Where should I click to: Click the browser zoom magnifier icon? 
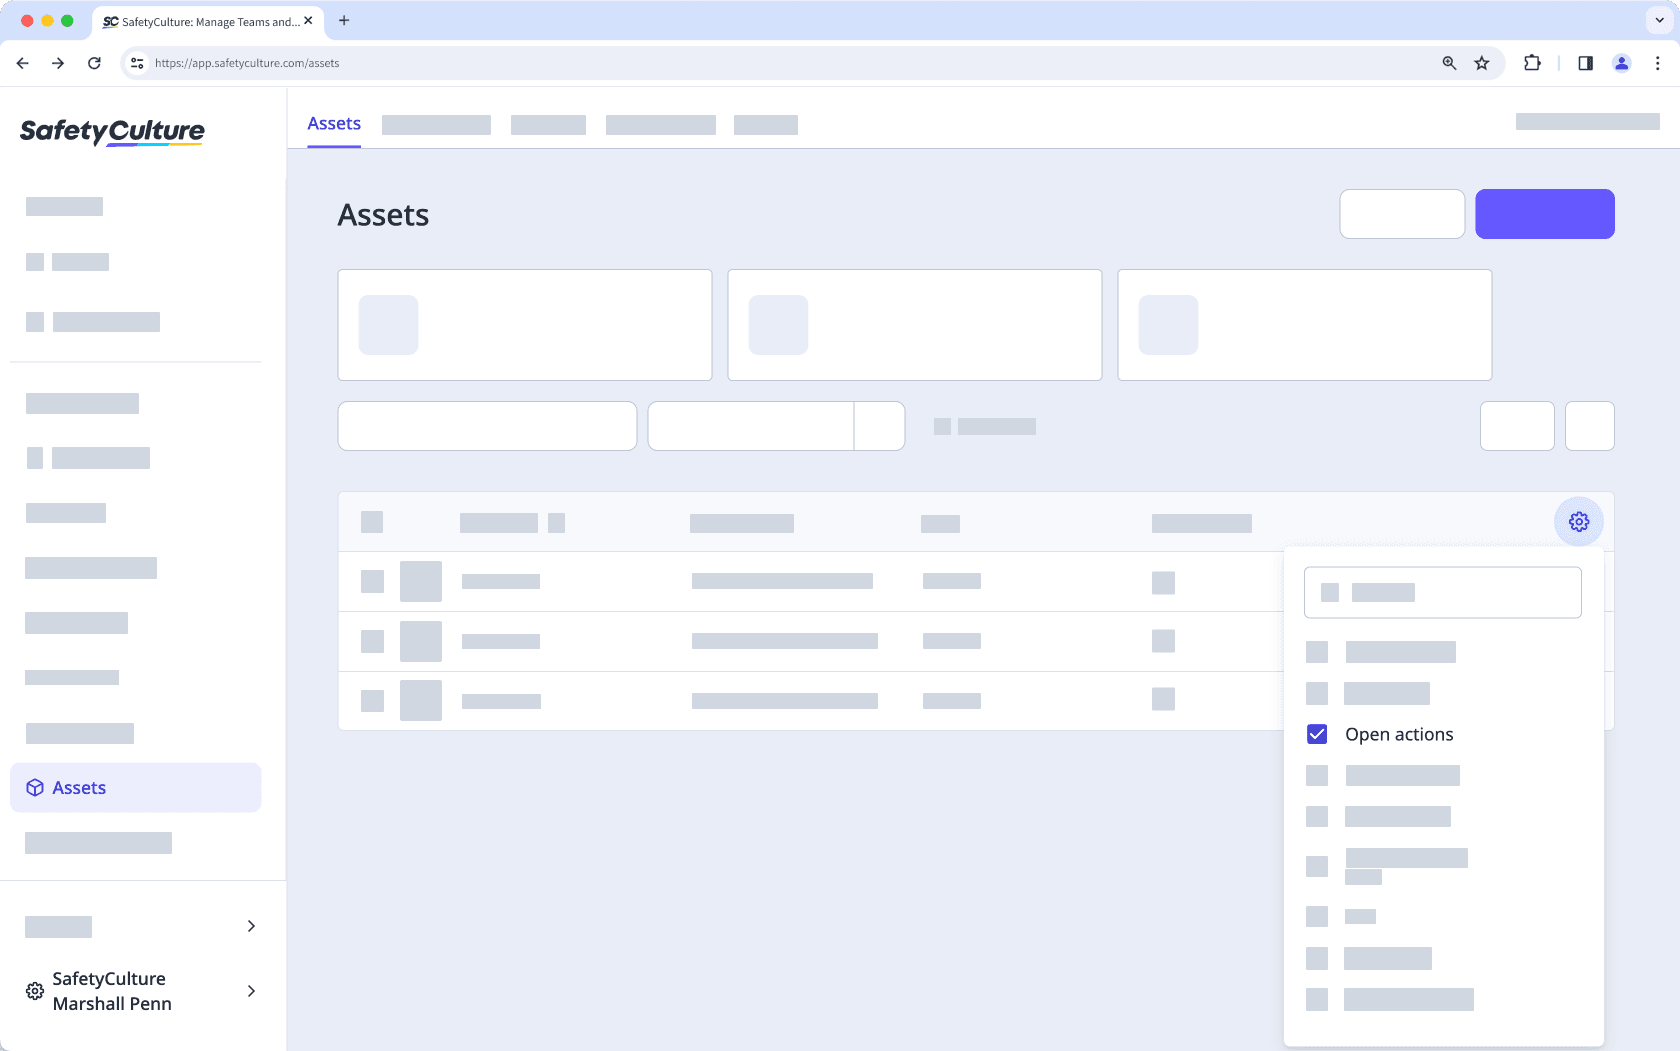coord(1448,62)
